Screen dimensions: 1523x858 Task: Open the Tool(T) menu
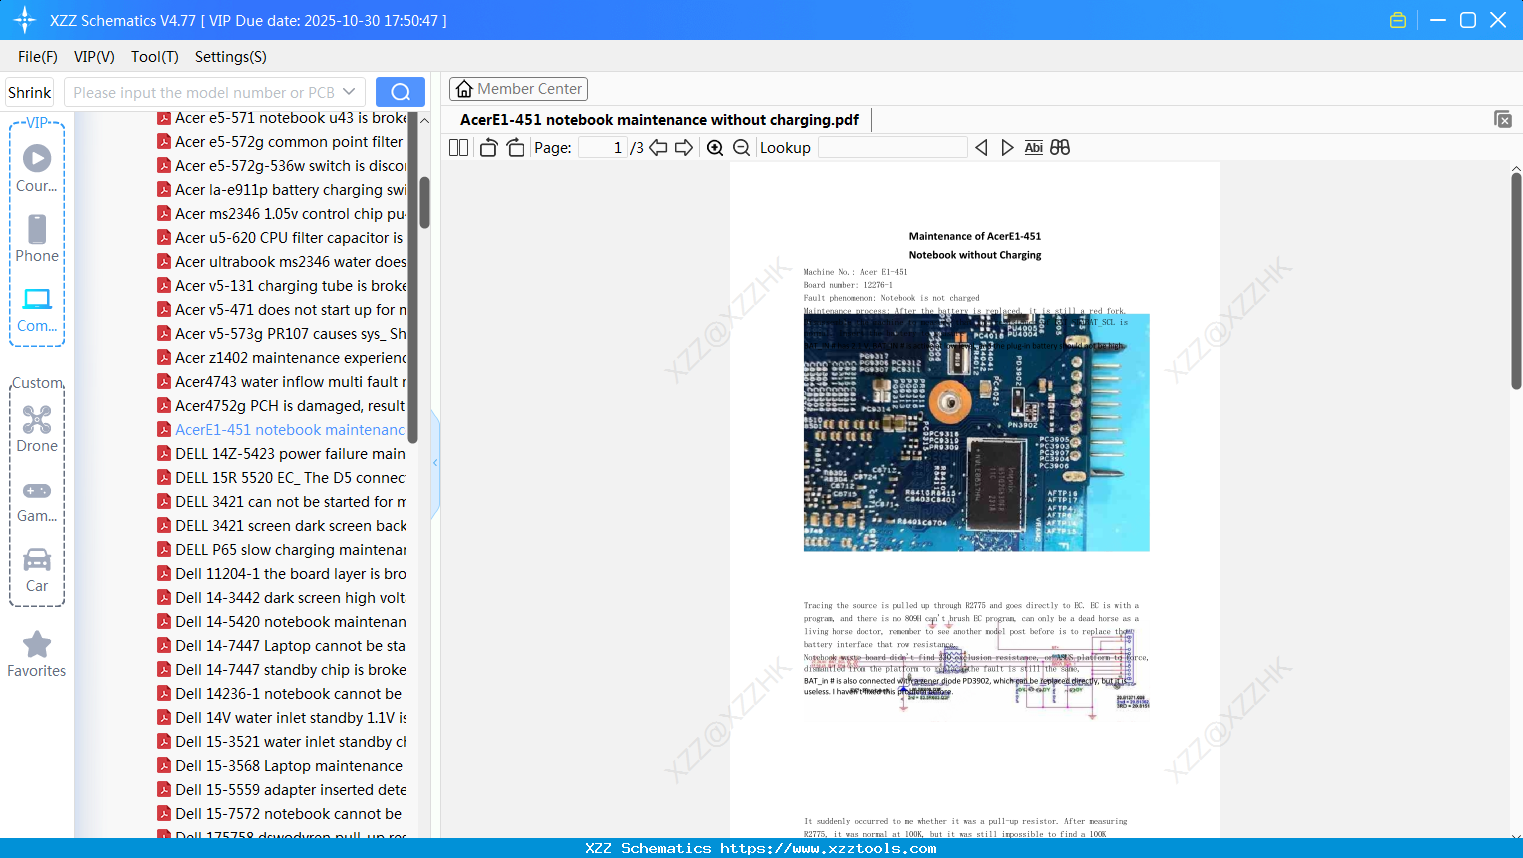pyautogui.click(x=155, y=57)
